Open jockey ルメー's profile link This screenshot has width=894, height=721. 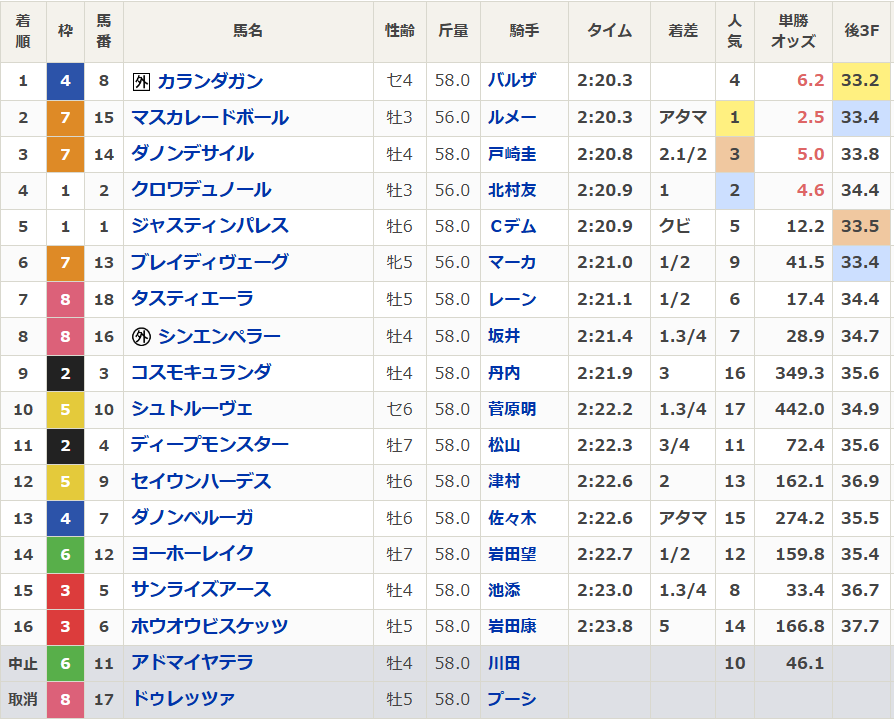[512, 118]
